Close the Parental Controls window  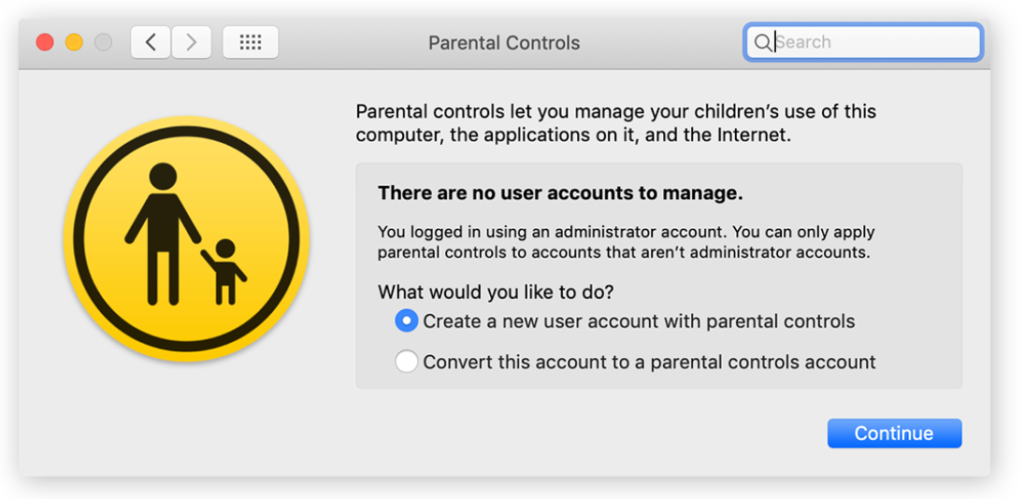[45, 42]
